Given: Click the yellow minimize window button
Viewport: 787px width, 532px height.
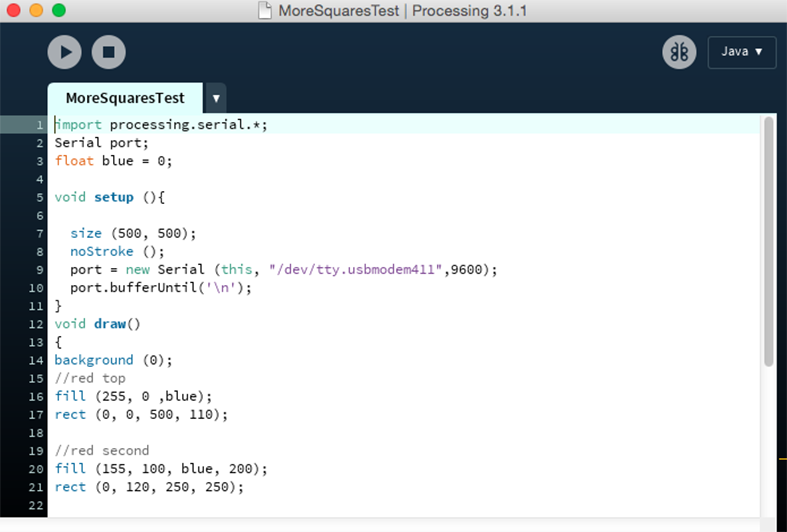Looking at the screenshot, I should (x=36, y=10).
